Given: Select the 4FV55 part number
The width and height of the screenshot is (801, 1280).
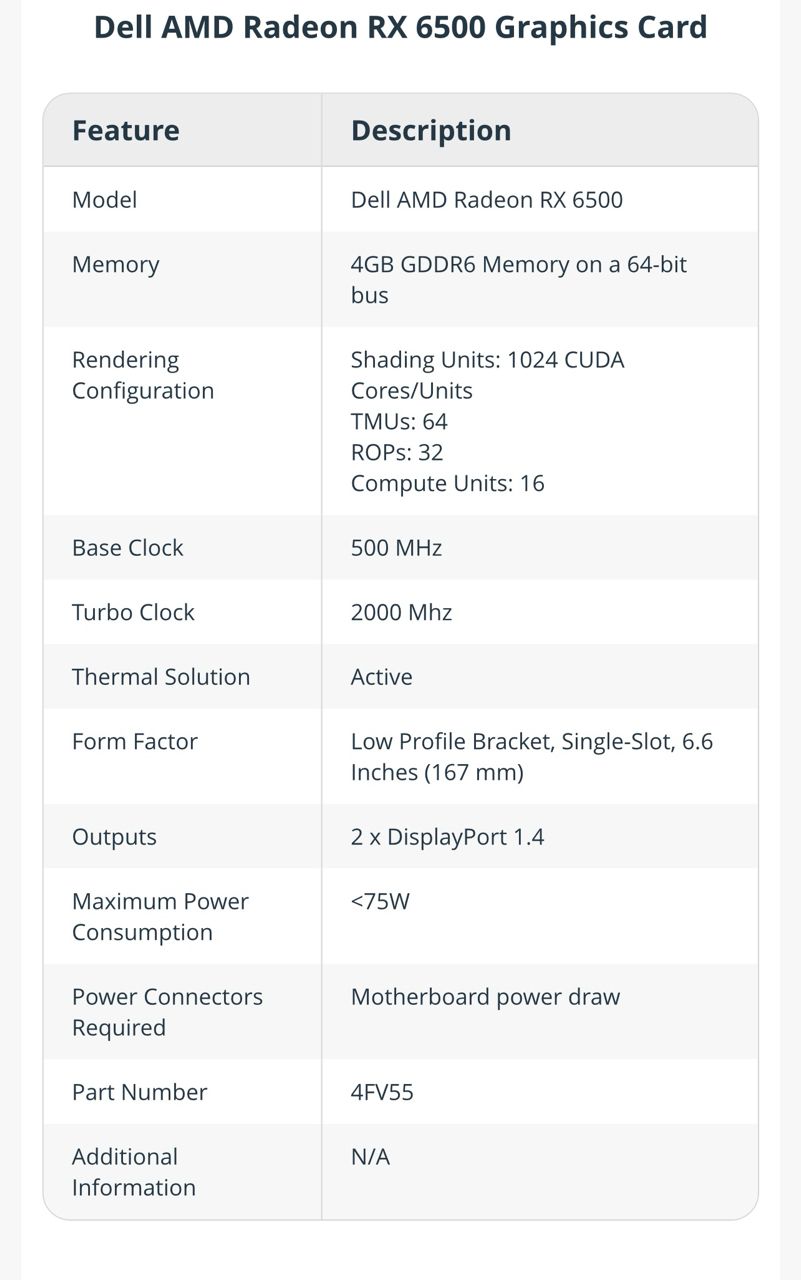Looking at the screenshot, I should (382, 1092).
